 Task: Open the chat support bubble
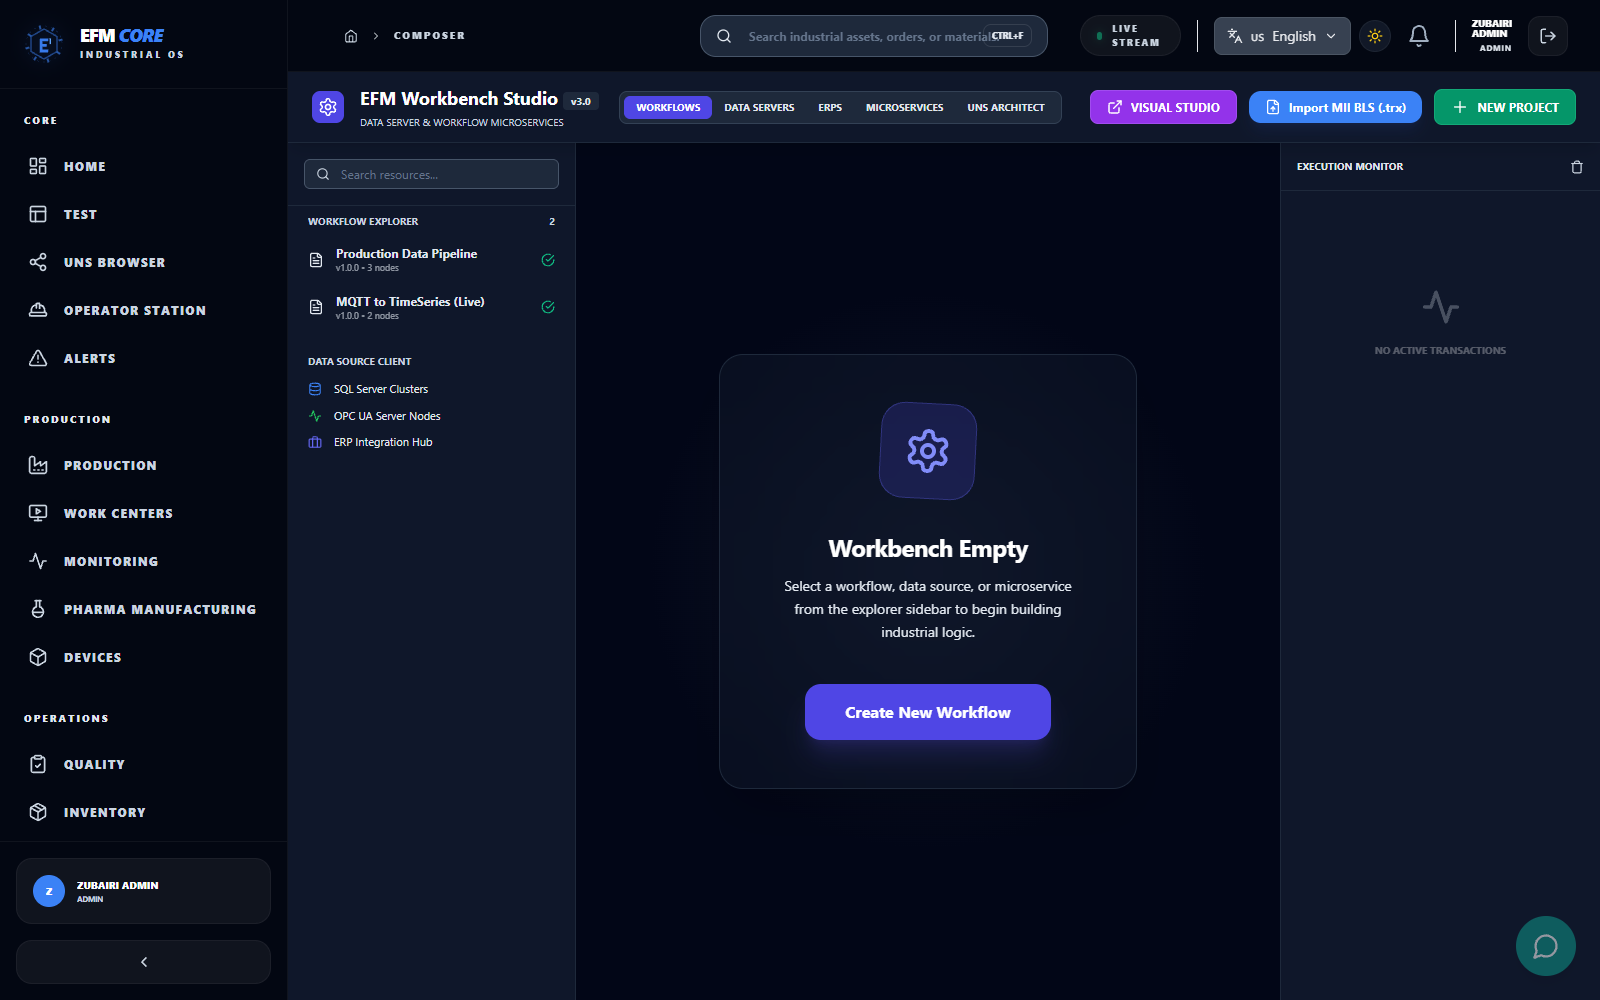[x=1545, y=945]
